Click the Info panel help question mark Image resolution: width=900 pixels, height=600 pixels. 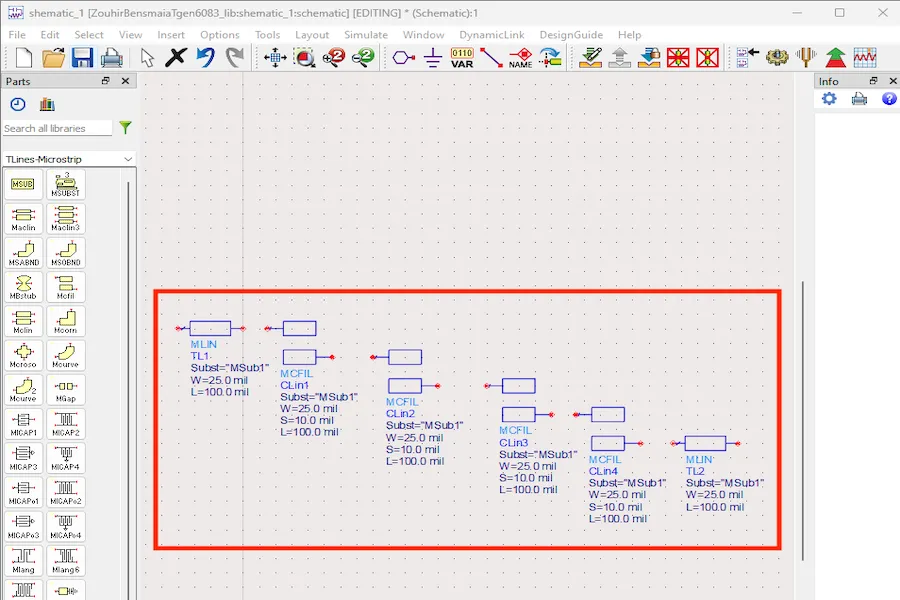coord(889,99)
